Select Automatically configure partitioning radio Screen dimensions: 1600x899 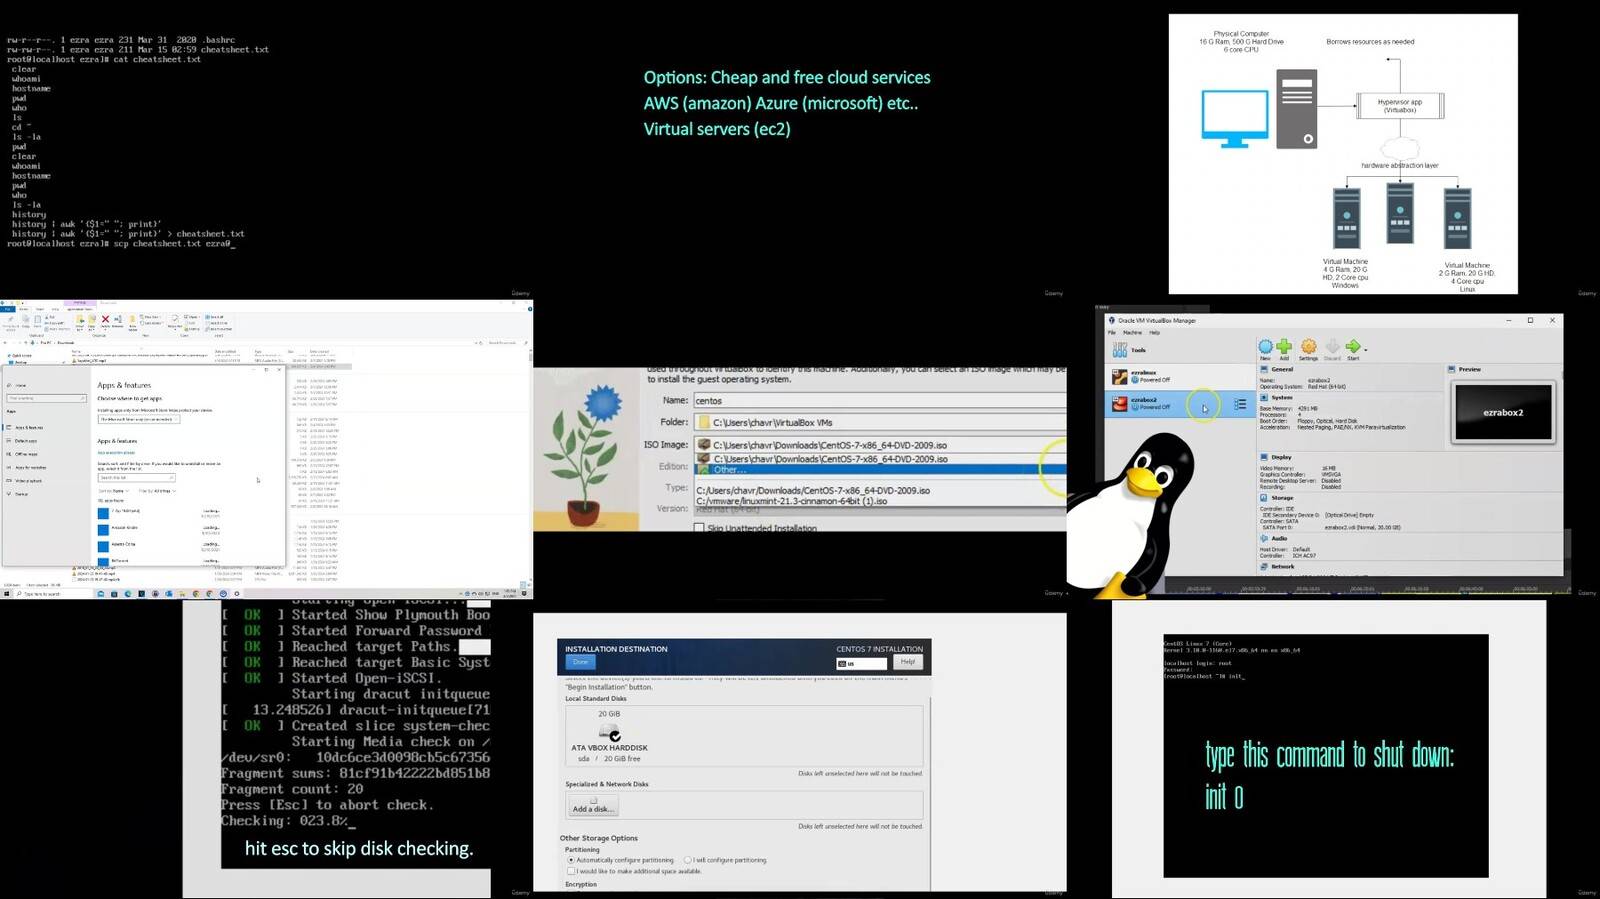pos(571,860)
